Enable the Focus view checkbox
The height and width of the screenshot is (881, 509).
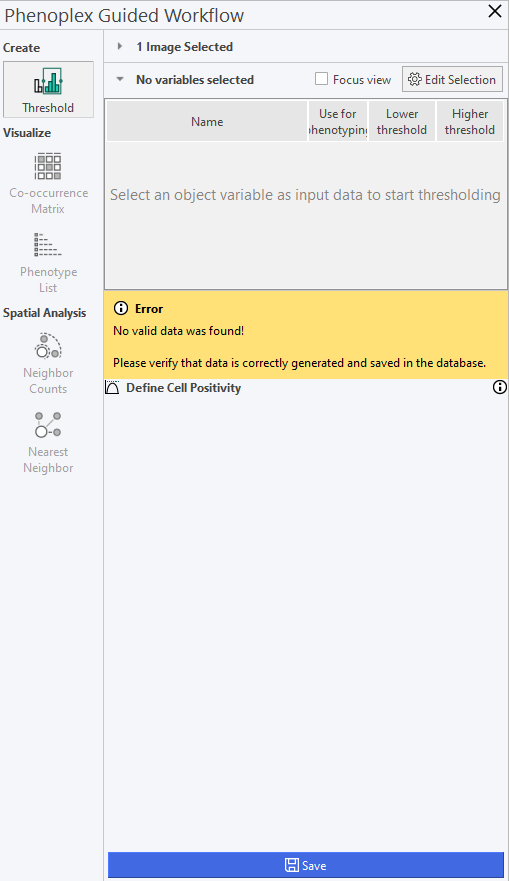point(321,79)
